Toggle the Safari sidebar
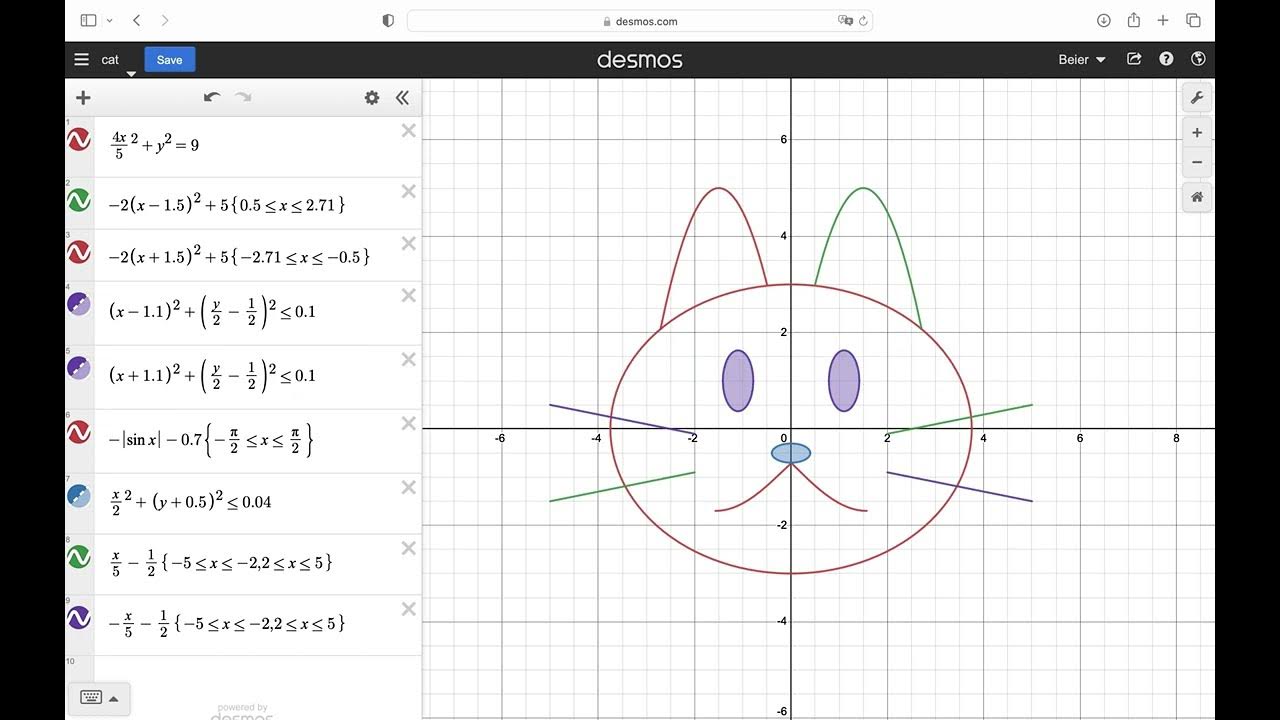1280x720 pixels. pos(88,20)
